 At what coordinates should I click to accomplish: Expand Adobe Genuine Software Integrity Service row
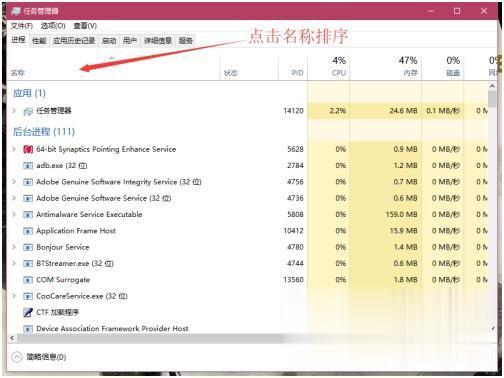(x=14, y=182)
